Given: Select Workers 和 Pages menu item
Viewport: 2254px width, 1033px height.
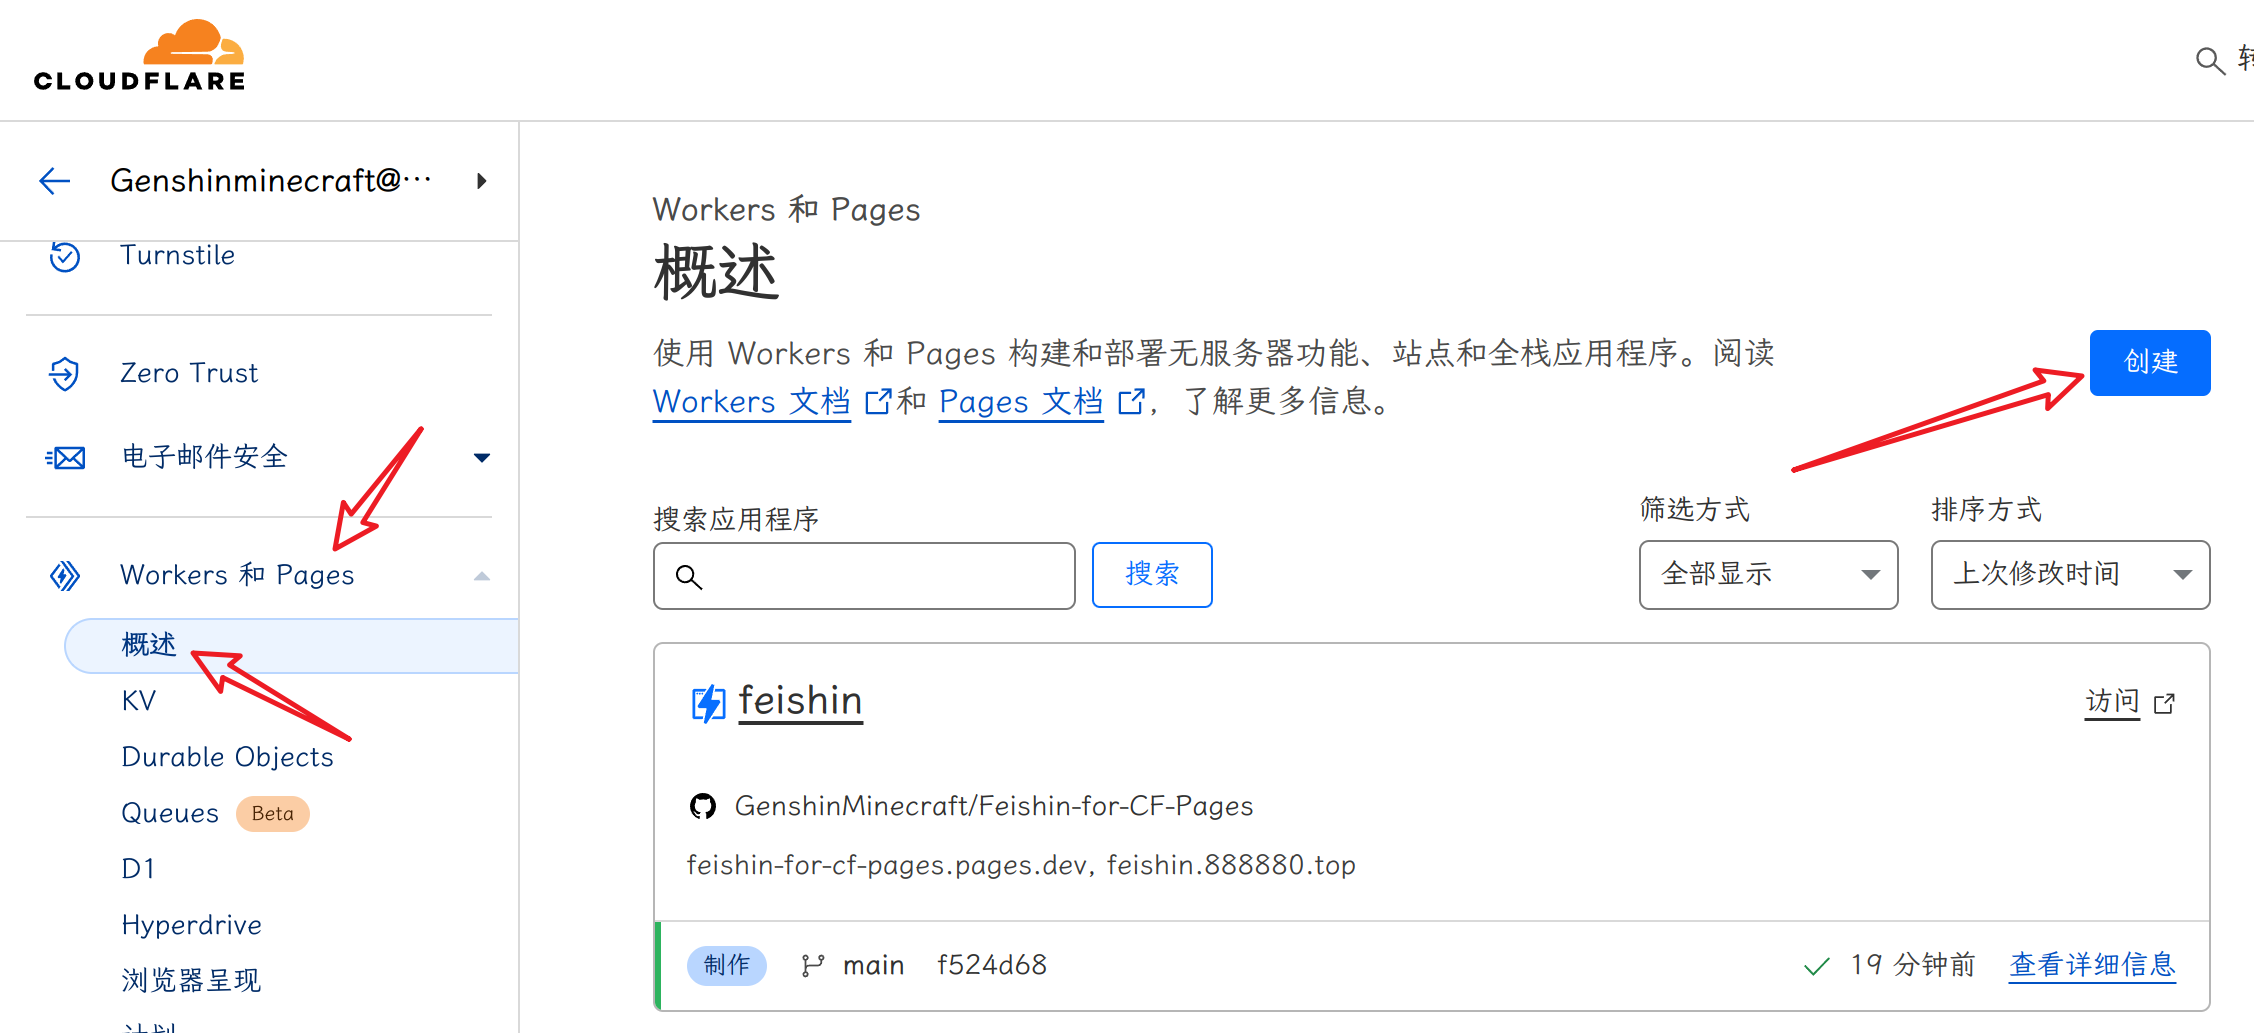Looking at the screenshot, I should [237, 576].
